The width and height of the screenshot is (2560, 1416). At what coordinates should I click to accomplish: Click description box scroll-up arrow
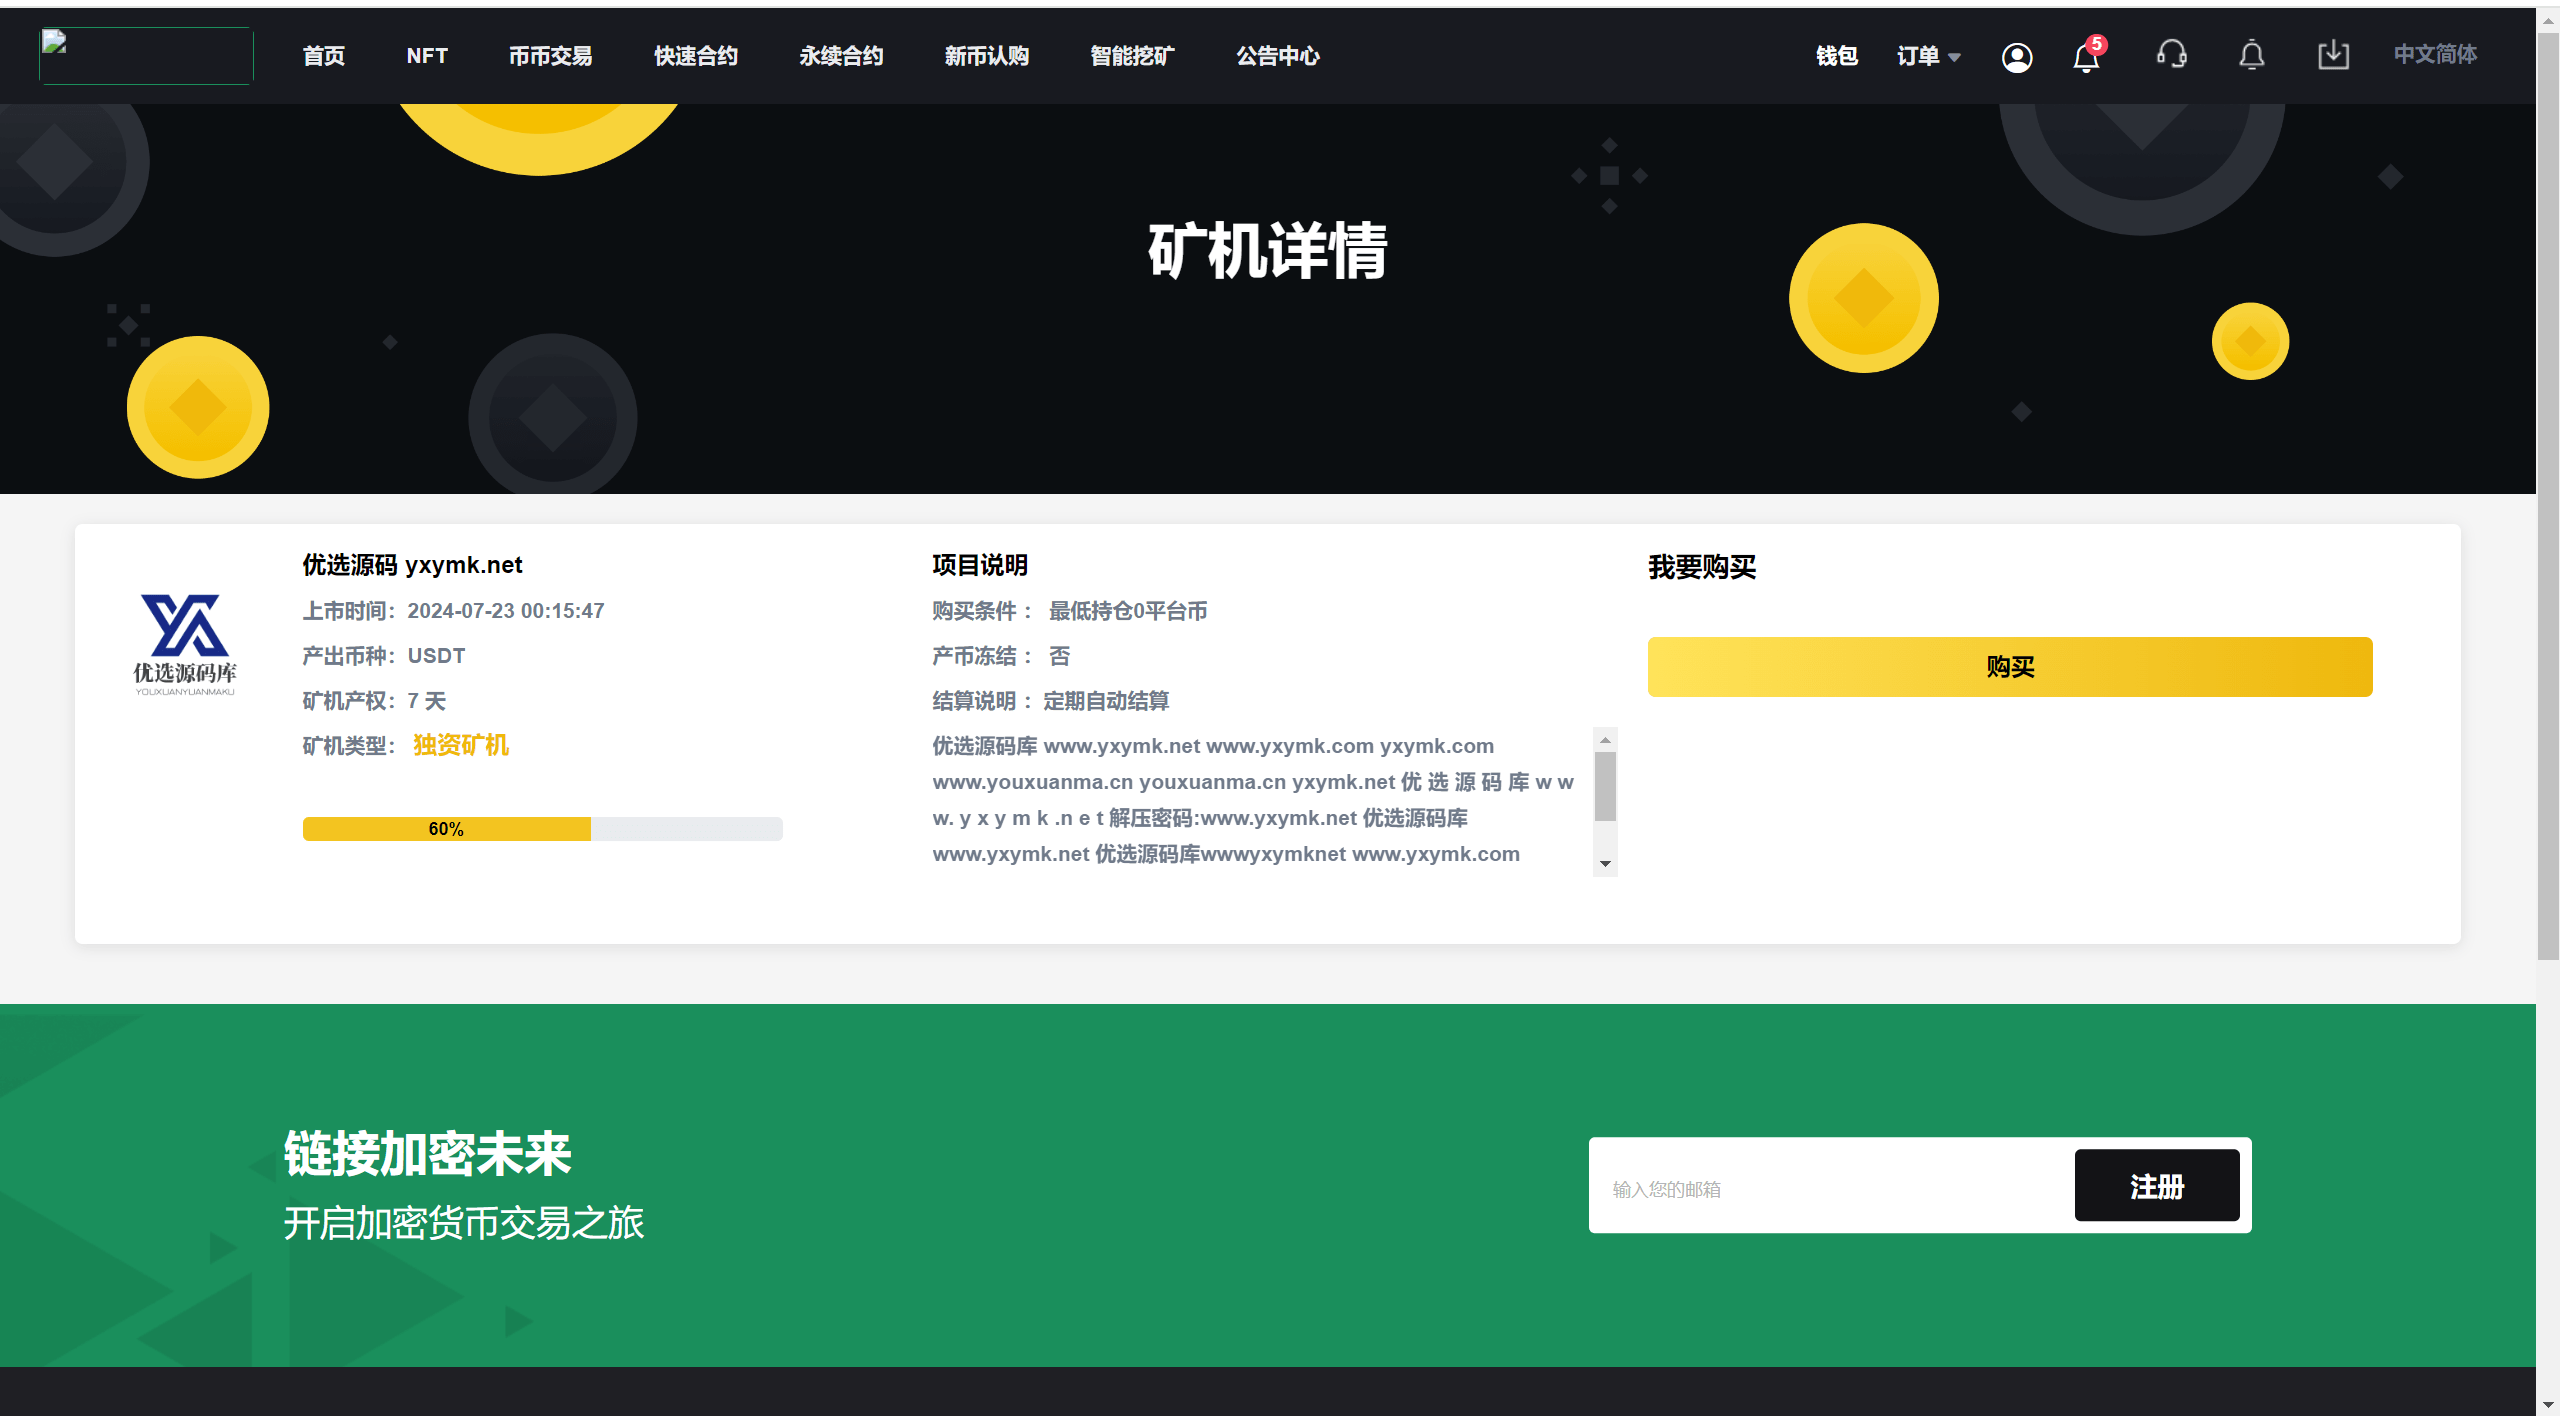[1605, 740]
